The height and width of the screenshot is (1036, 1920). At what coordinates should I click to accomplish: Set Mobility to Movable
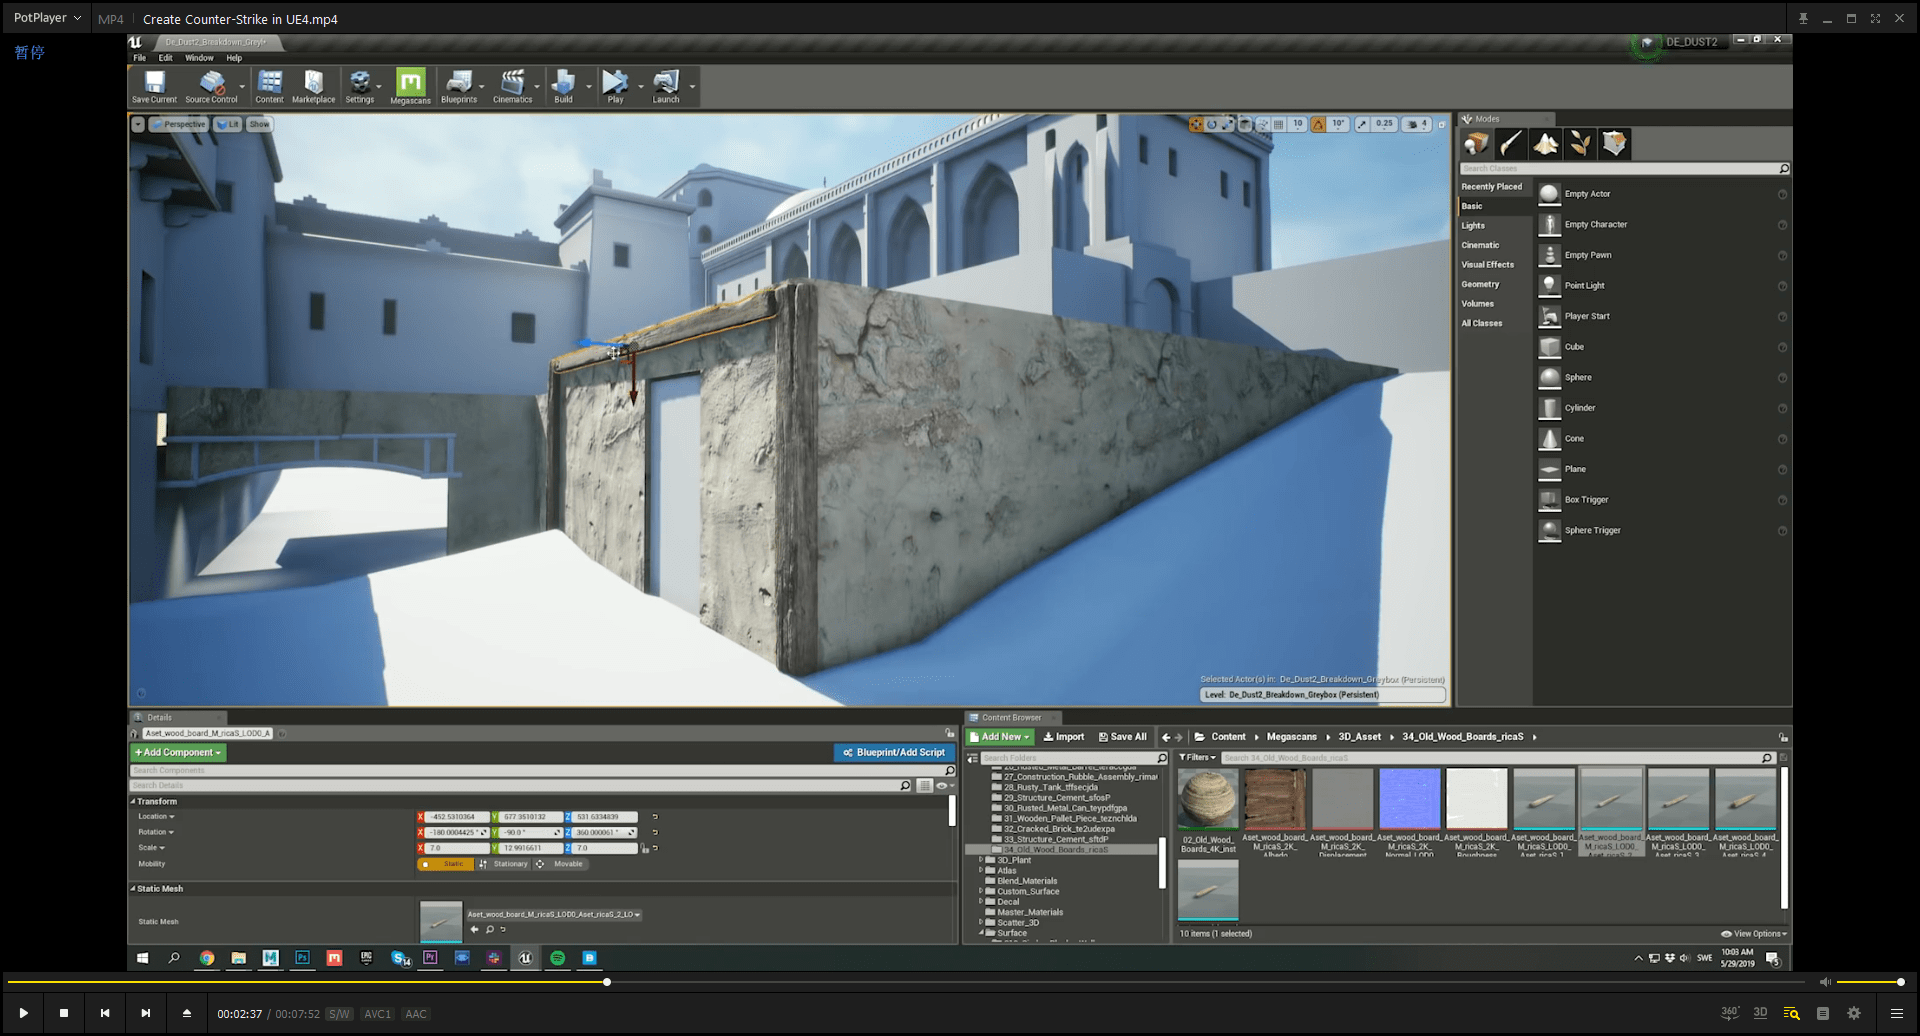(560, 864)
